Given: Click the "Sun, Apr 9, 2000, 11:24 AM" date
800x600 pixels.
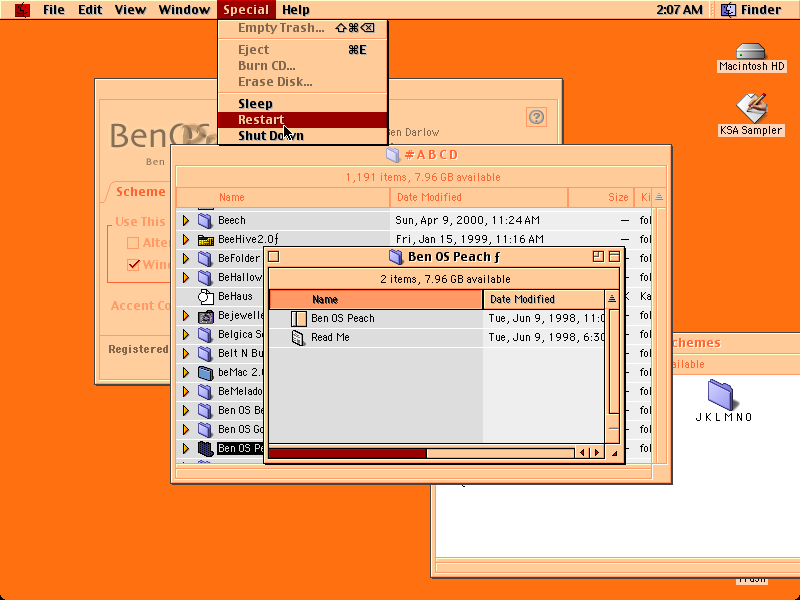Looking at the screenshot, I should (467, 220).
